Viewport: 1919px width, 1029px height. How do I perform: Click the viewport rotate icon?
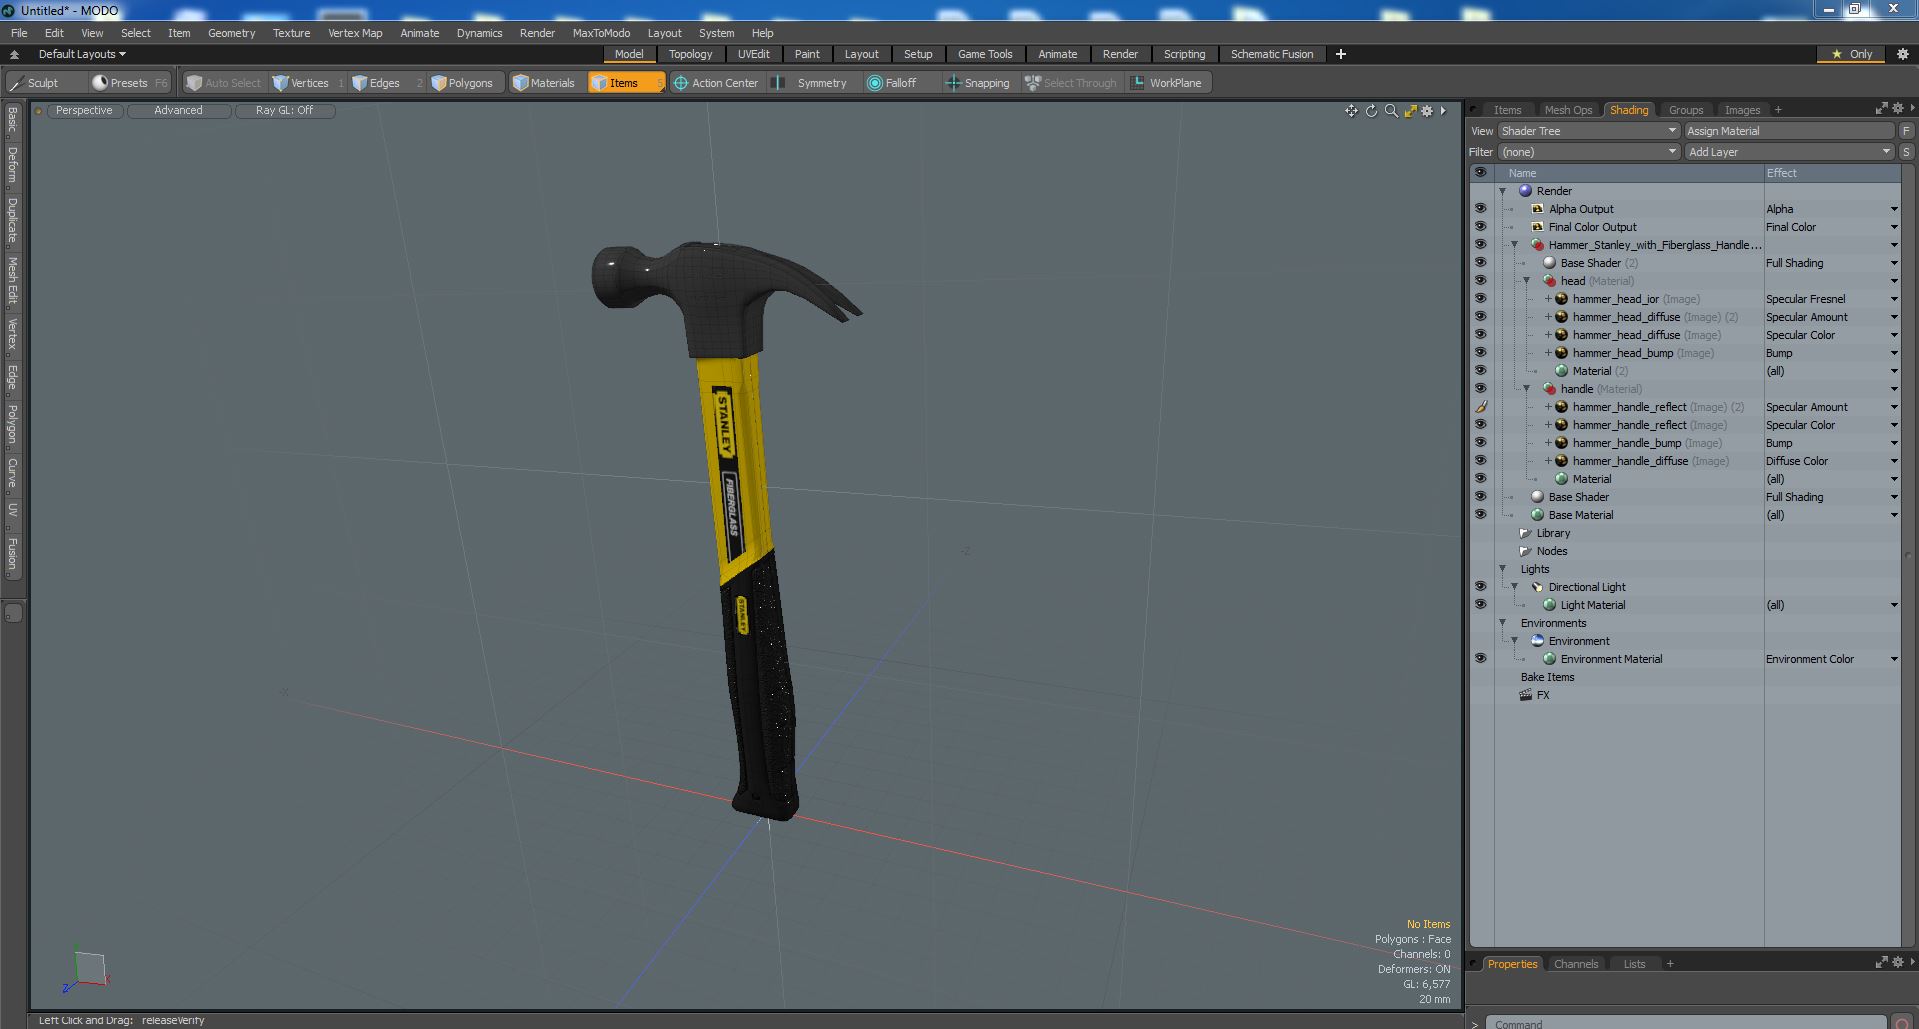(1371, 111)
